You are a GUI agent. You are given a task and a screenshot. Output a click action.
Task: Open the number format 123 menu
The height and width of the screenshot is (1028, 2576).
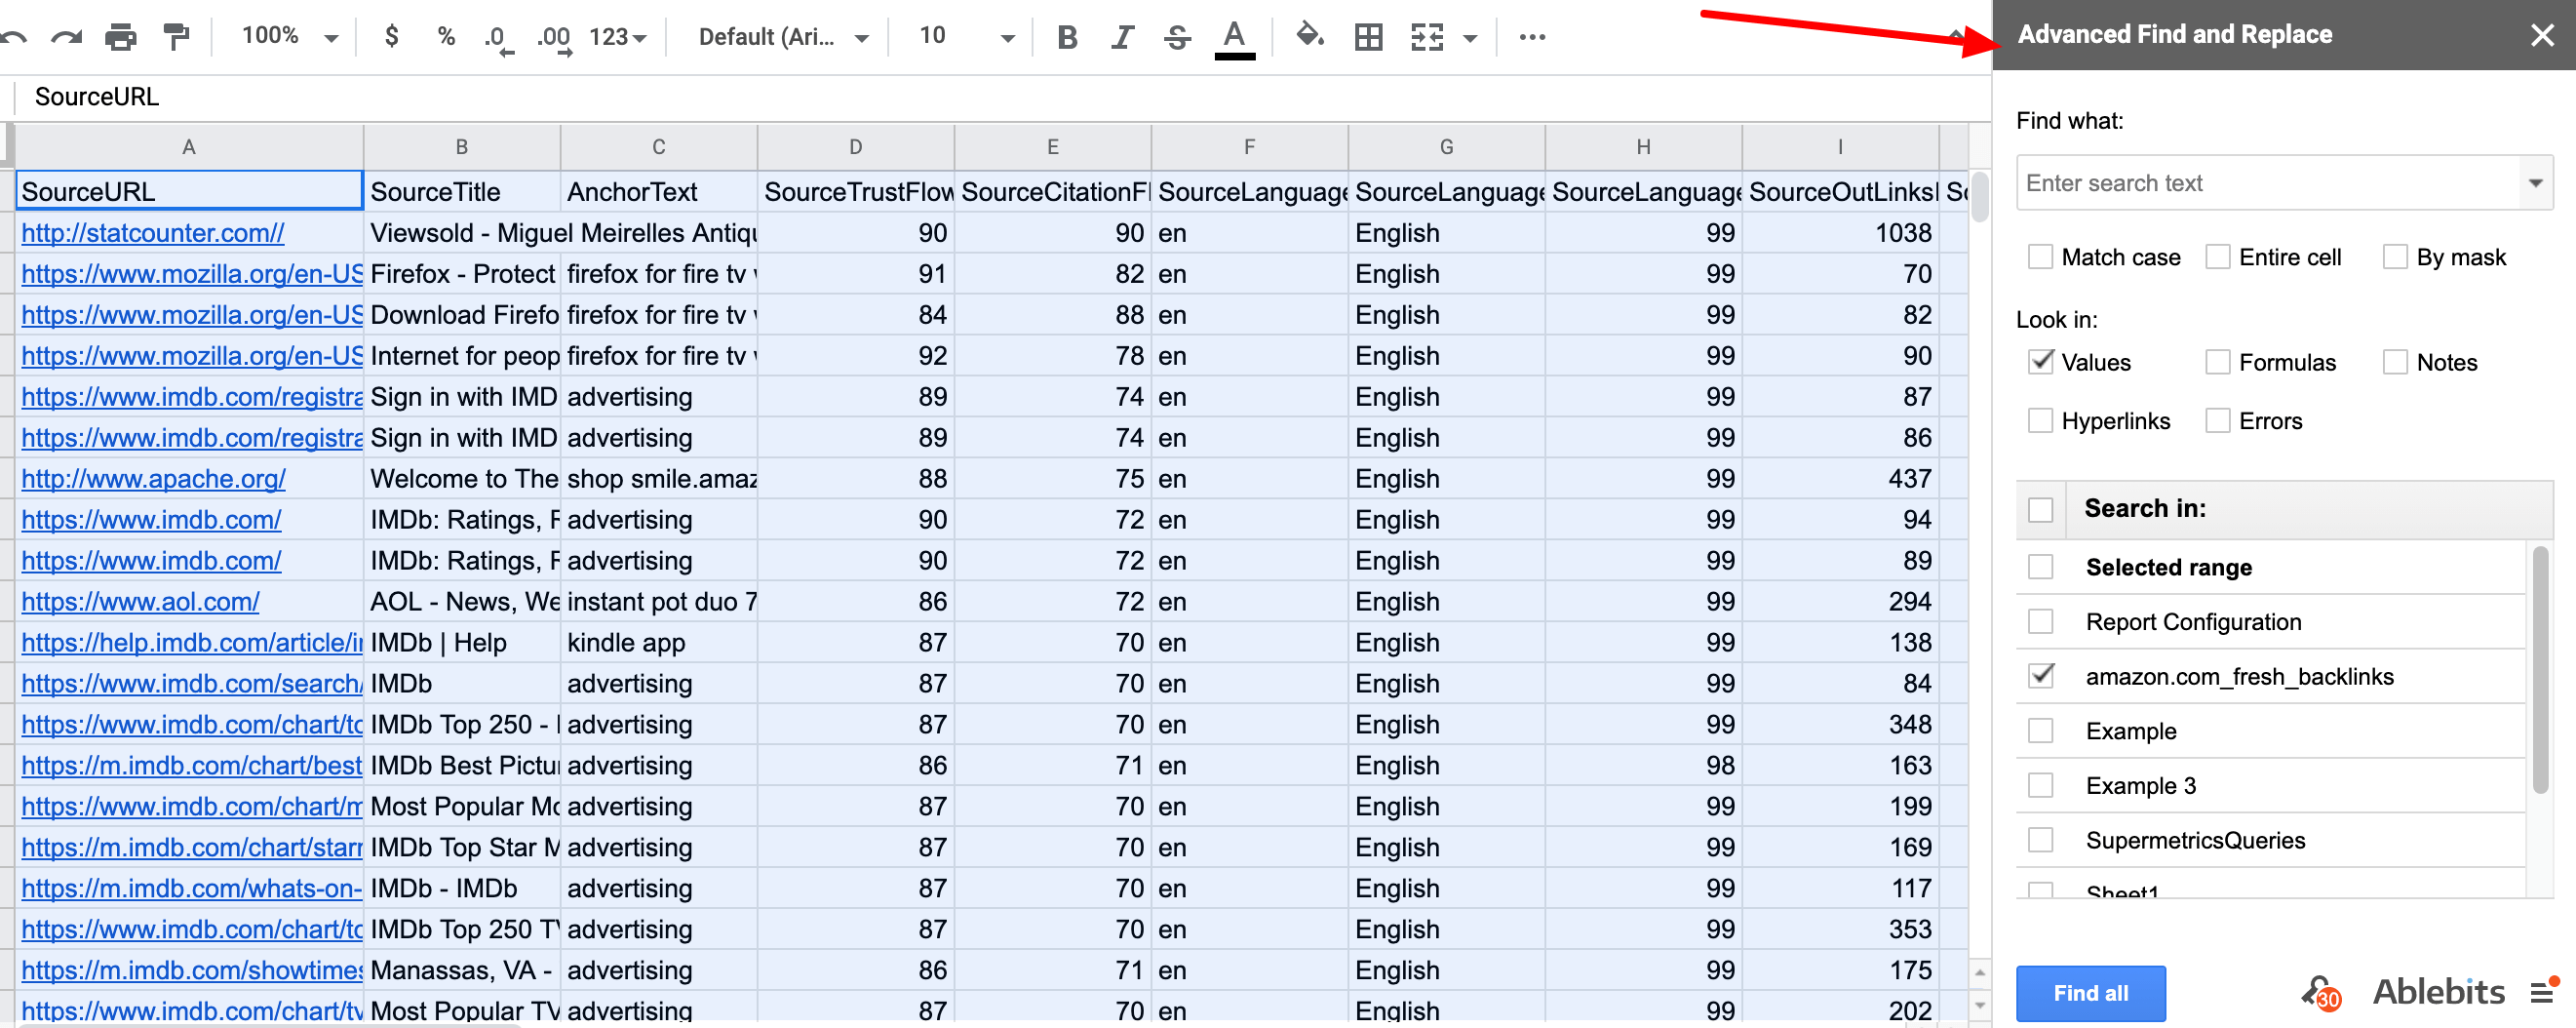617,38
